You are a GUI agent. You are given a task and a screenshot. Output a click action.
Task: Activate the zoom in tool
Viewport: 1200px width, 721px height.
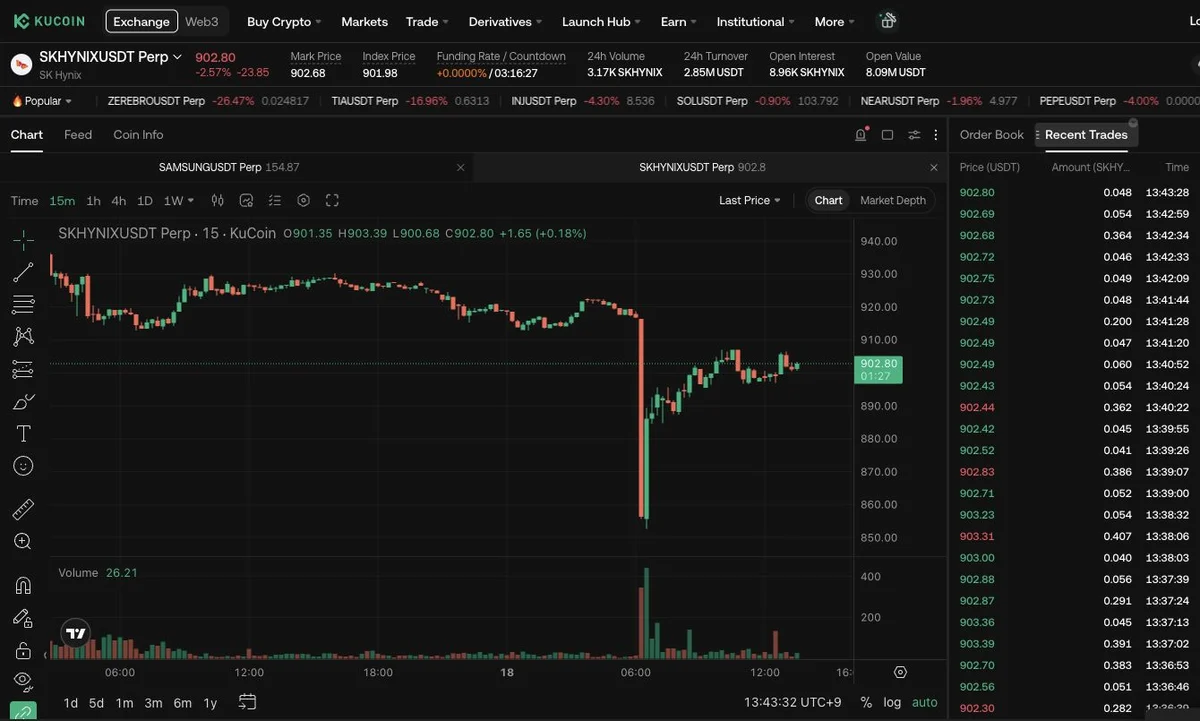(23, 541)
